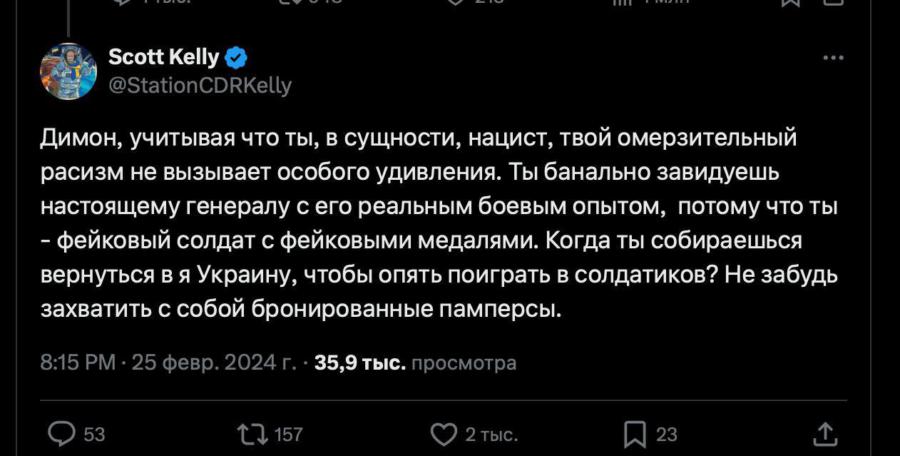The width and height of the screenshot is (900, 456).
Task: Click the blue verified badge
Action: click(x=237, y=57)
